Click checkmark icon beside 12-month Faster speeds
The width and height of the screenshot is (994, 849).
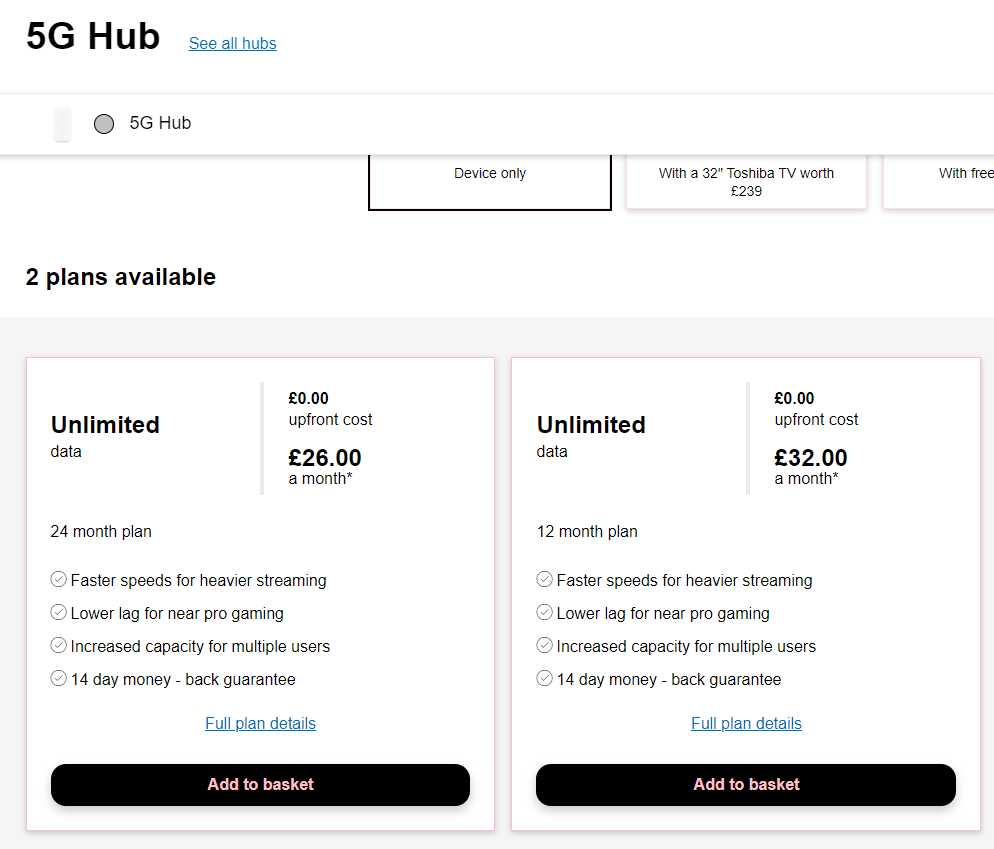pyautogui.click(x=545, y=579)
